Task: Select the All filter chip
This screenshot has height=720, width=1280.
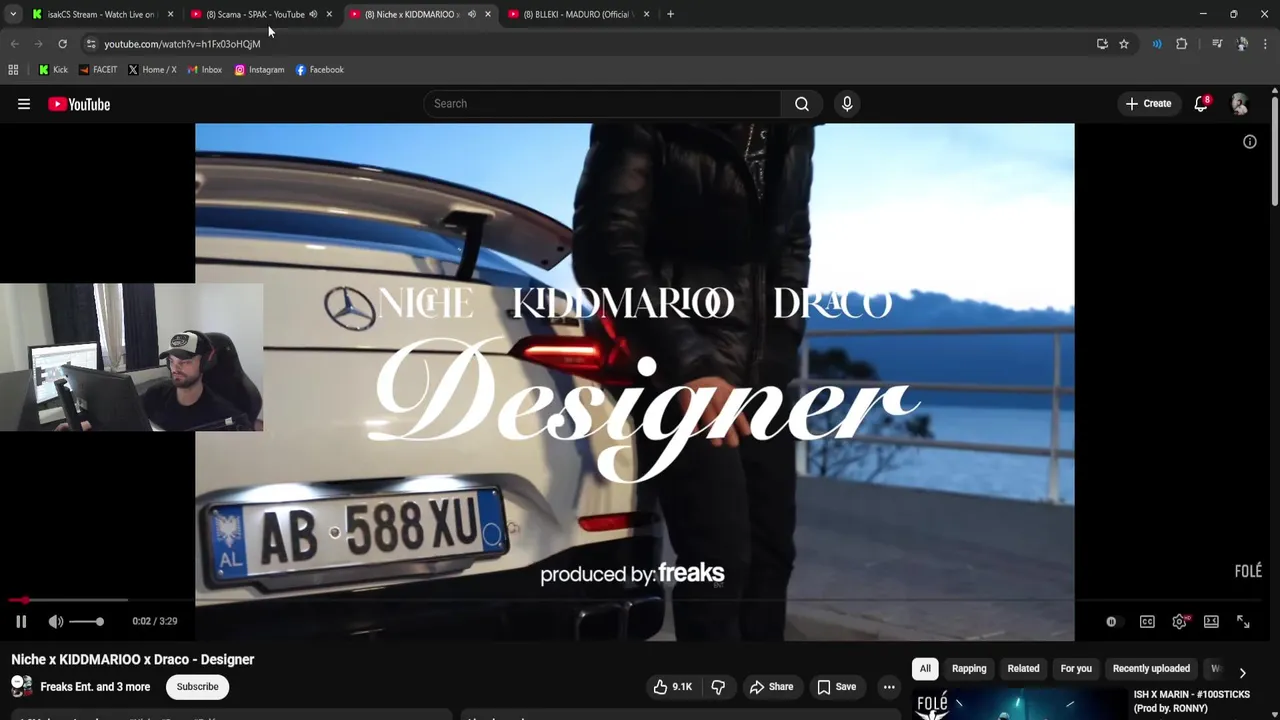Action: [x=925, y=669]
